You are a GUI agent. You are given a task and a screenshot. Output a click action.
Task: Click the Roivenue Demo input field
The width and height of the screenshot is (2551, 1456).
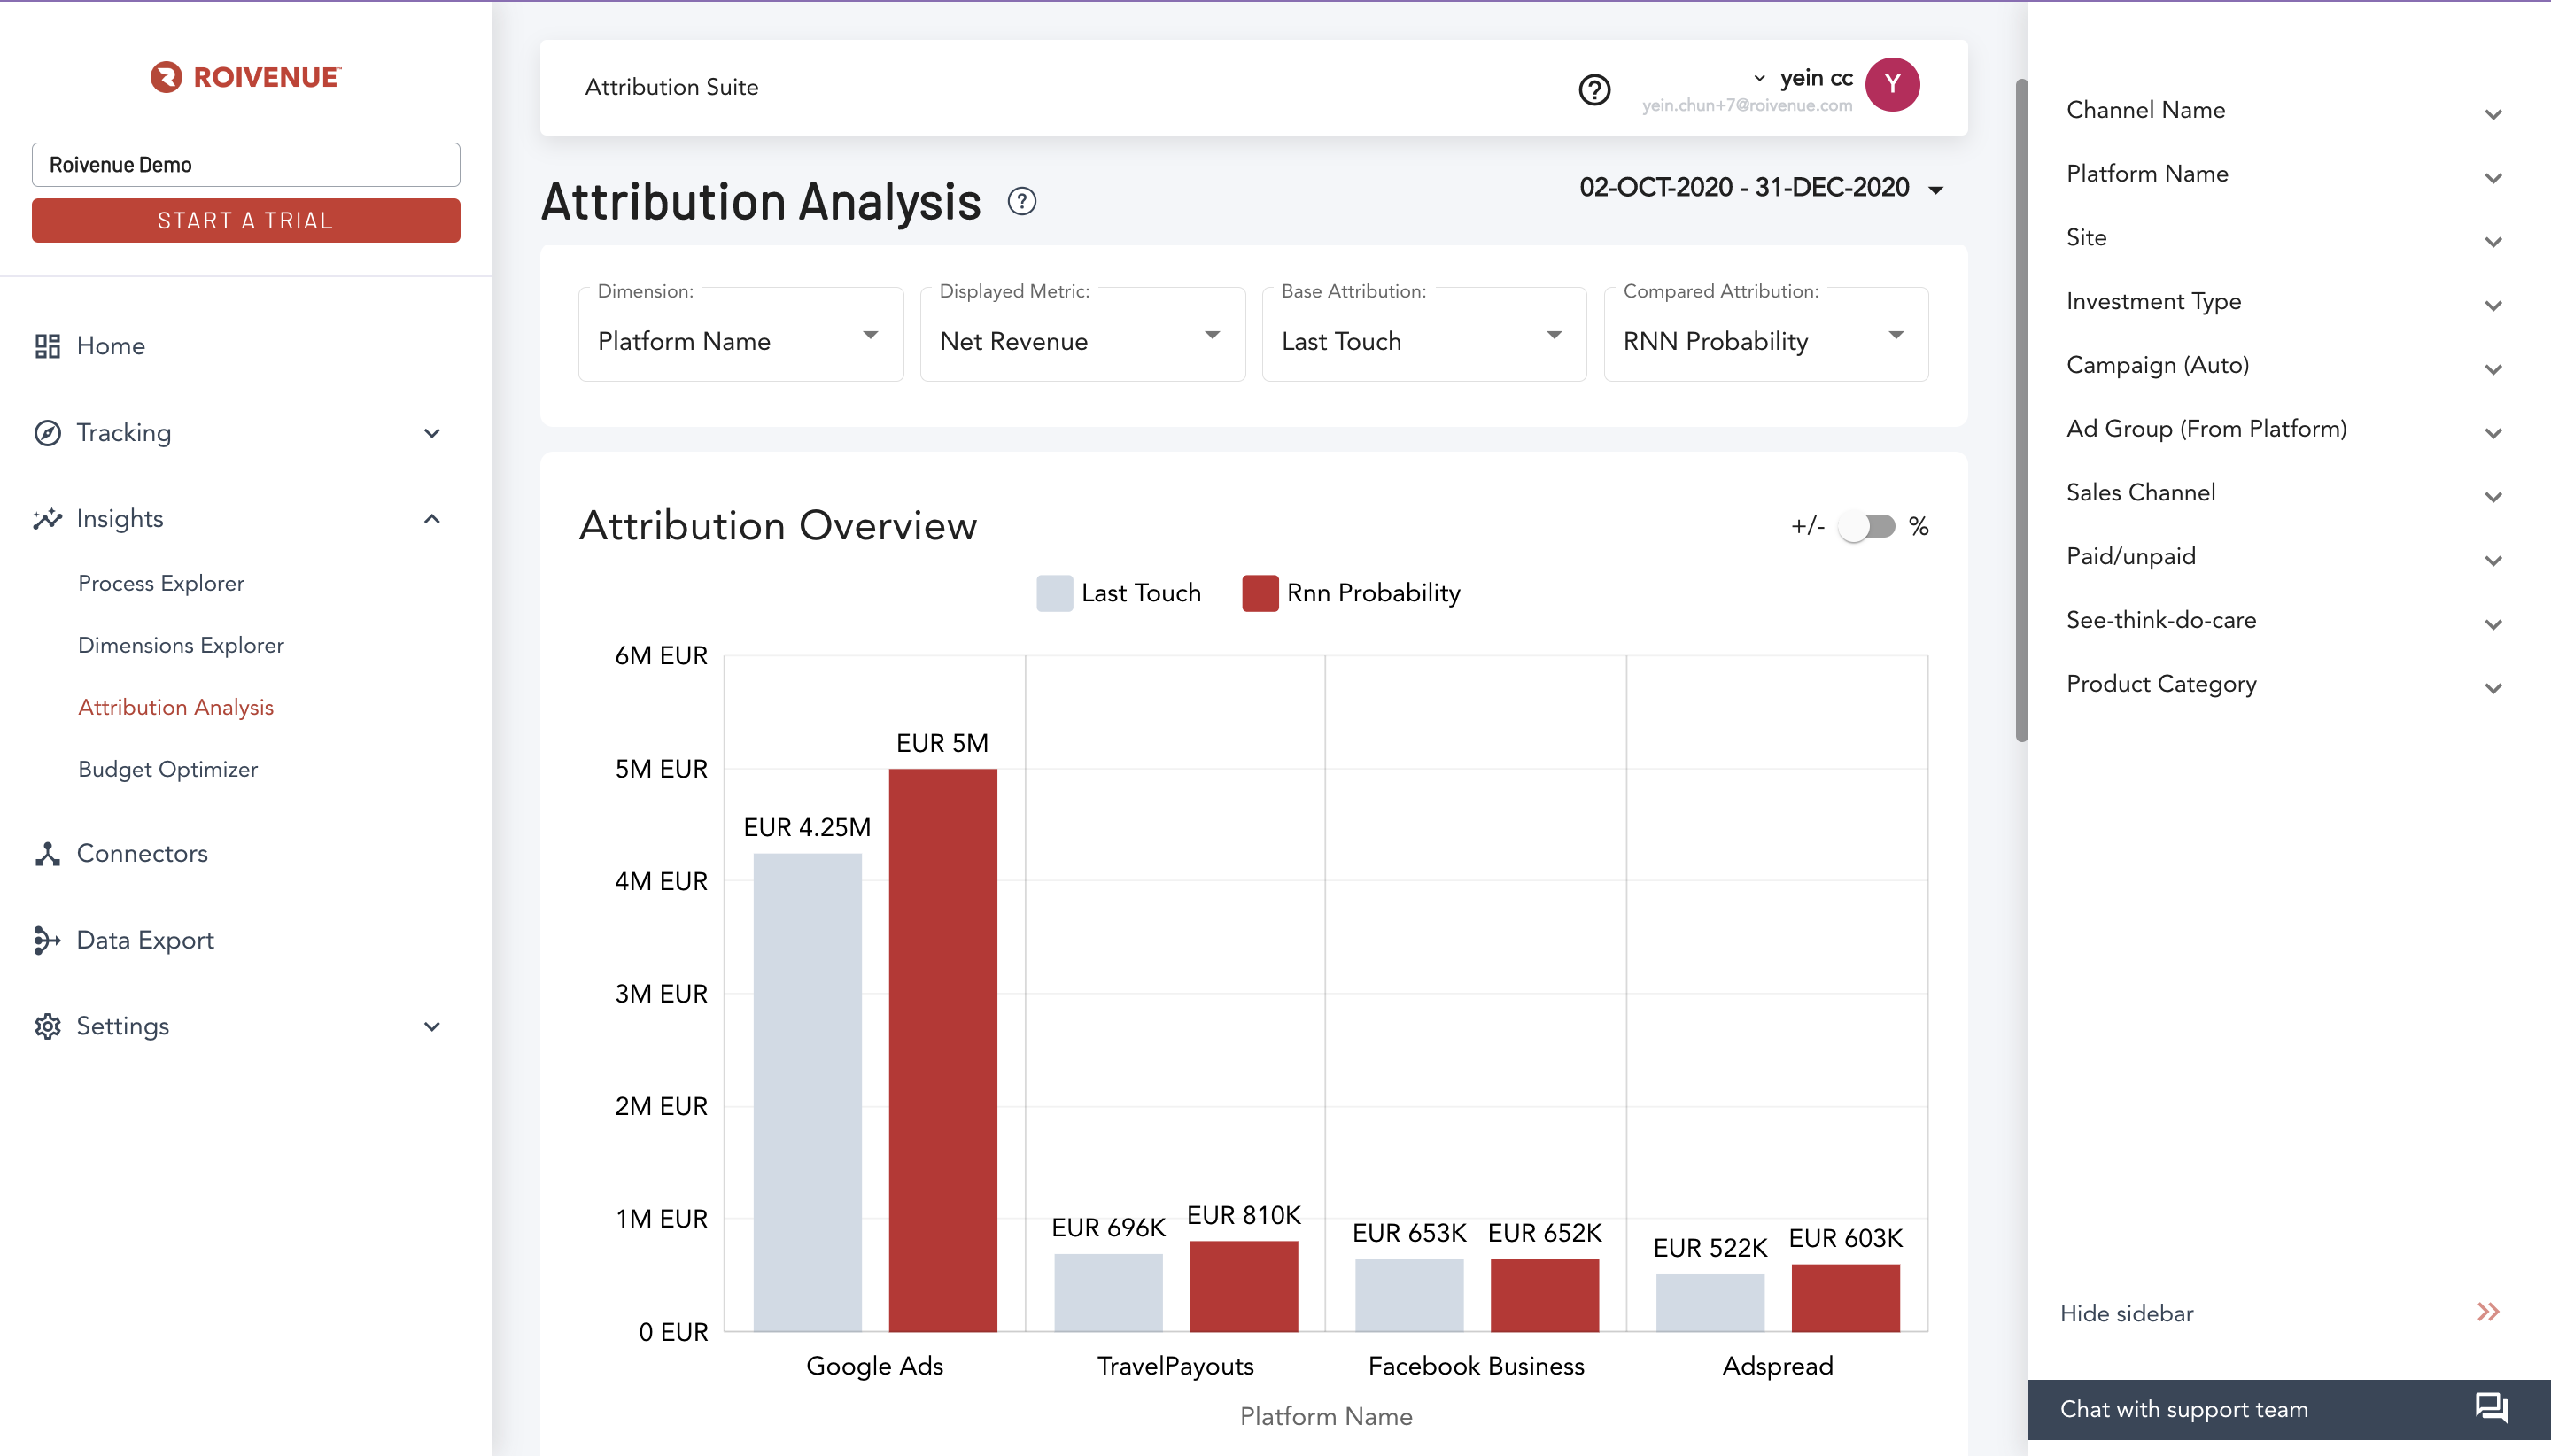coord(246,165)
